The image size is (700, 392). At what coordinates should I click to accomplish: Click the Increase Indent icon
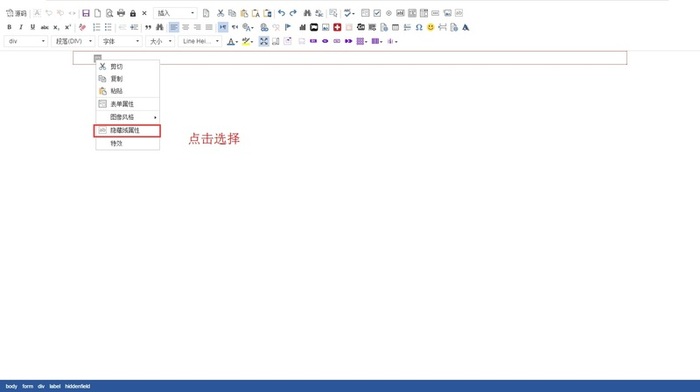tap(134, 27)
